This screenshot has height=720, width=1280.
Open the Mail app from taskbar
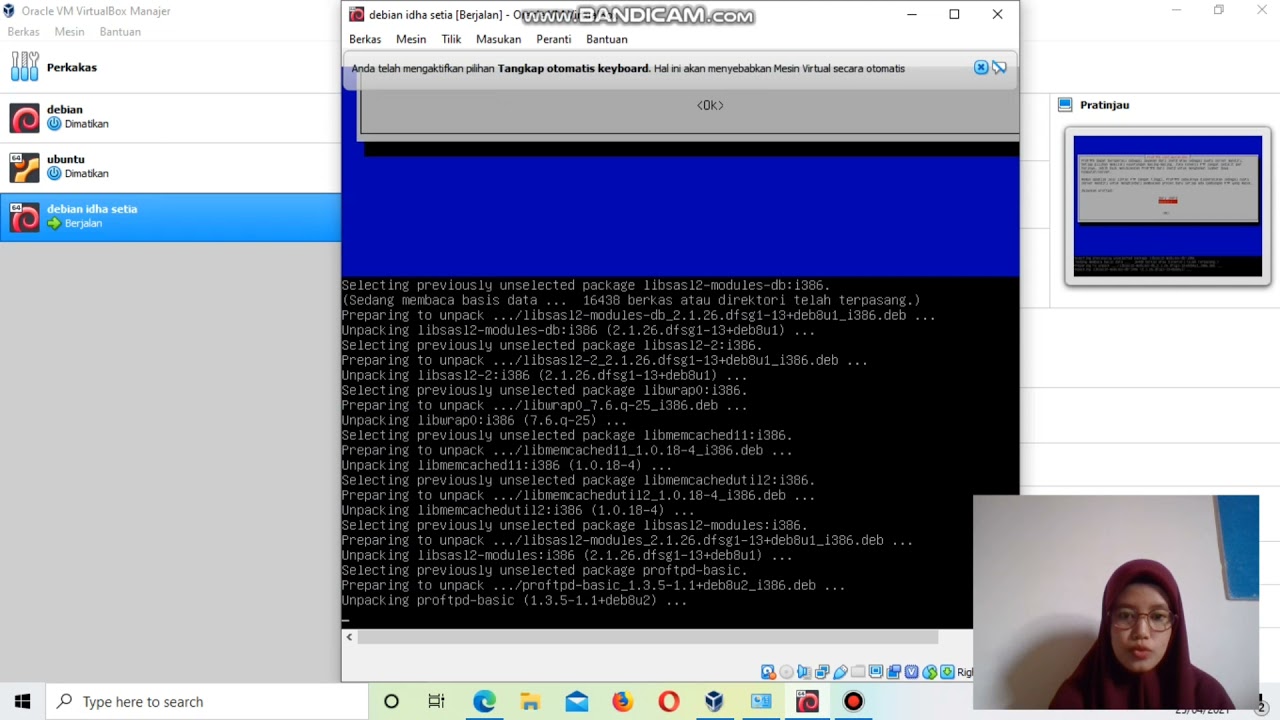click(577, 702)
